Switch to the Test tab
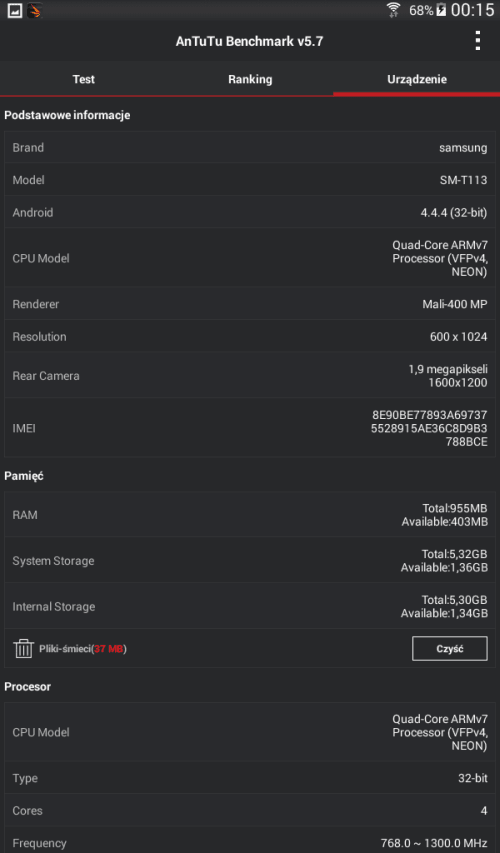 83,79
